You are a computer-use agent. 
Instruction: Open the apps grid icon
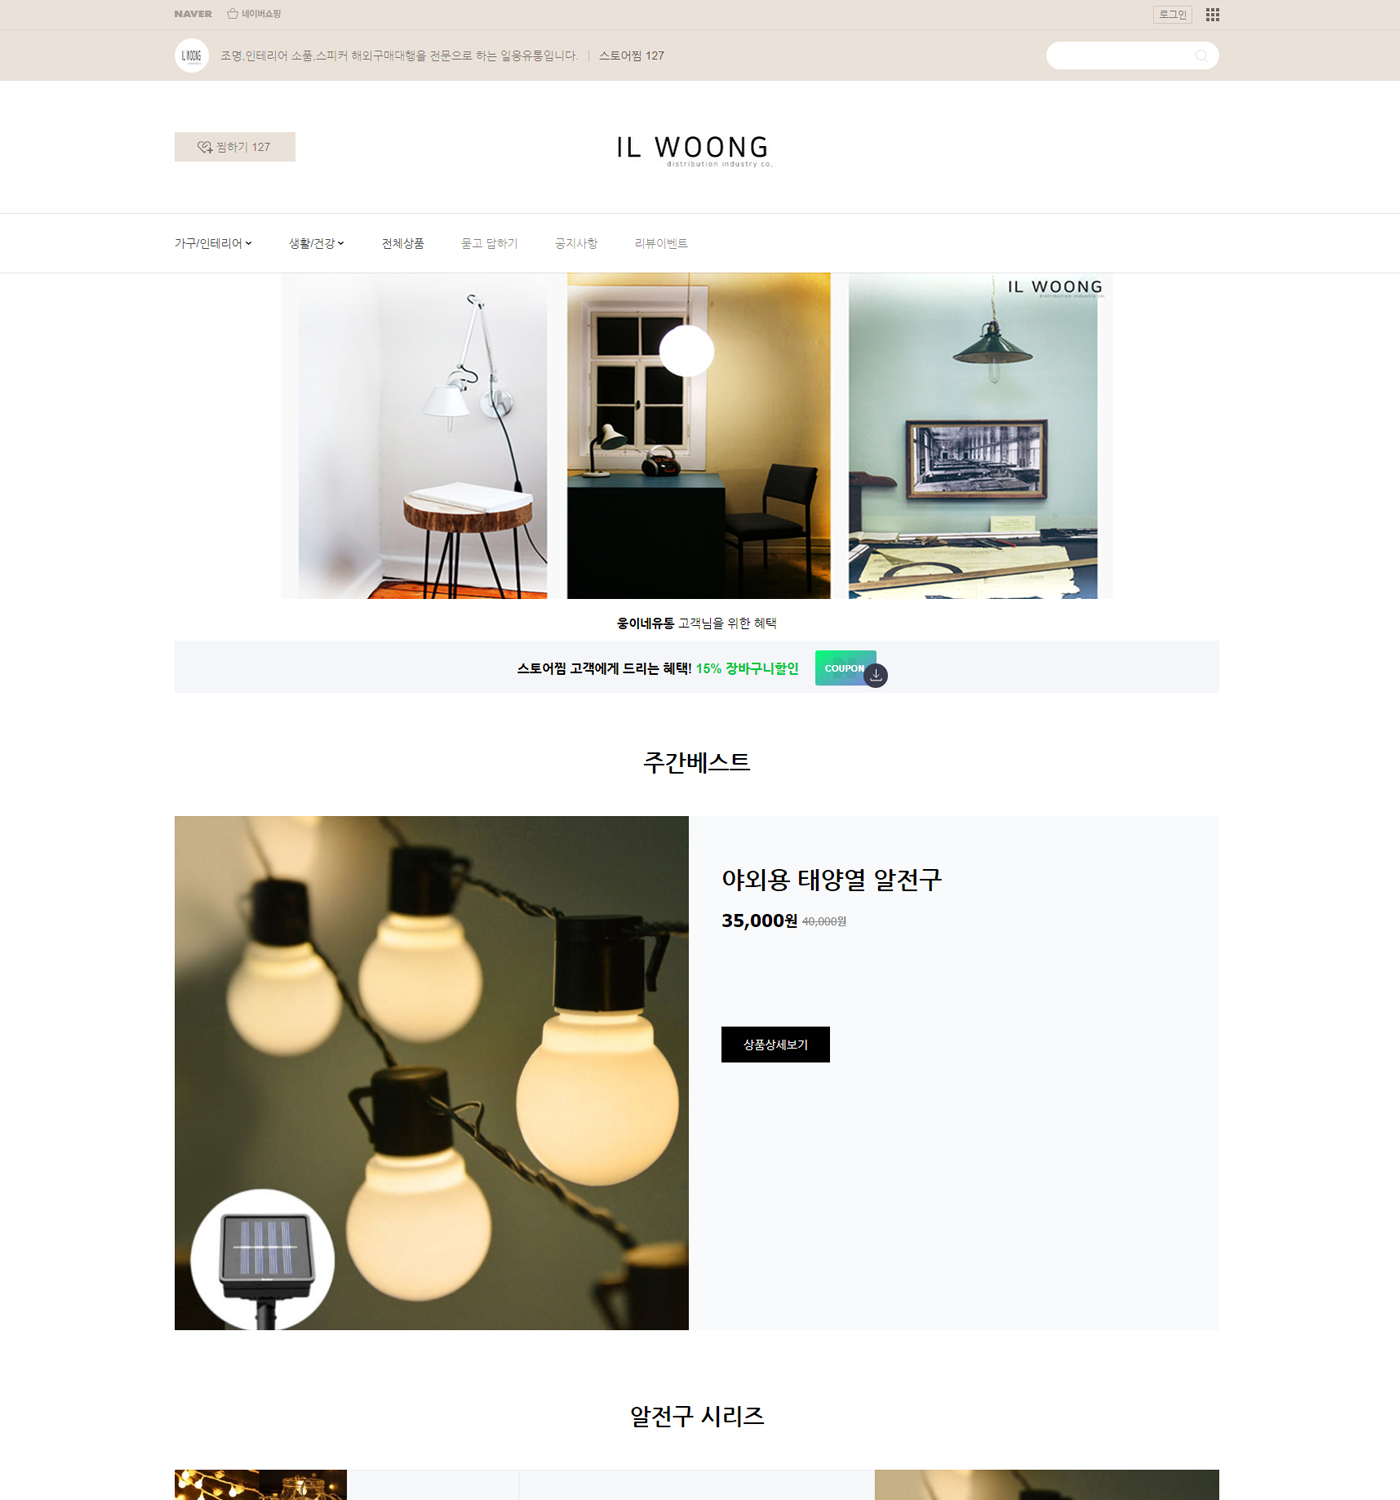pos(1212,14)
